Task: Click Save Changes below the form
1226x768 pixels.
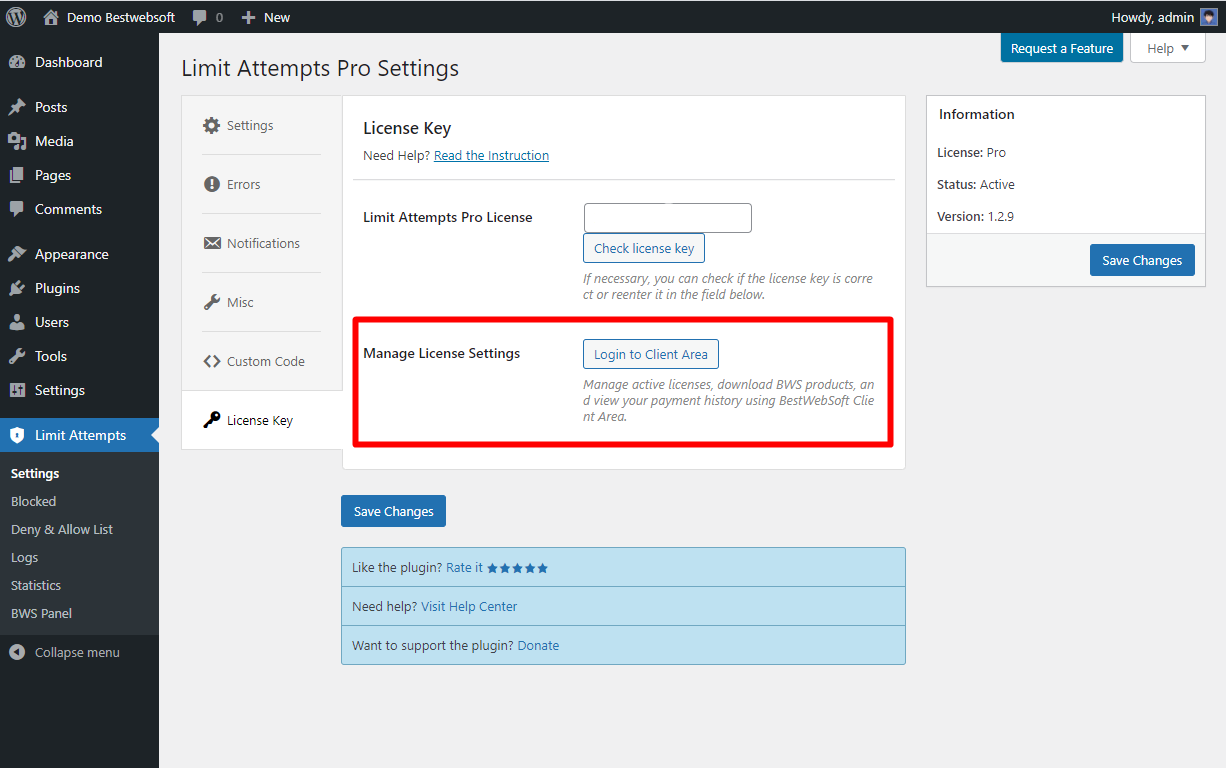Action: tap(393, 511)
